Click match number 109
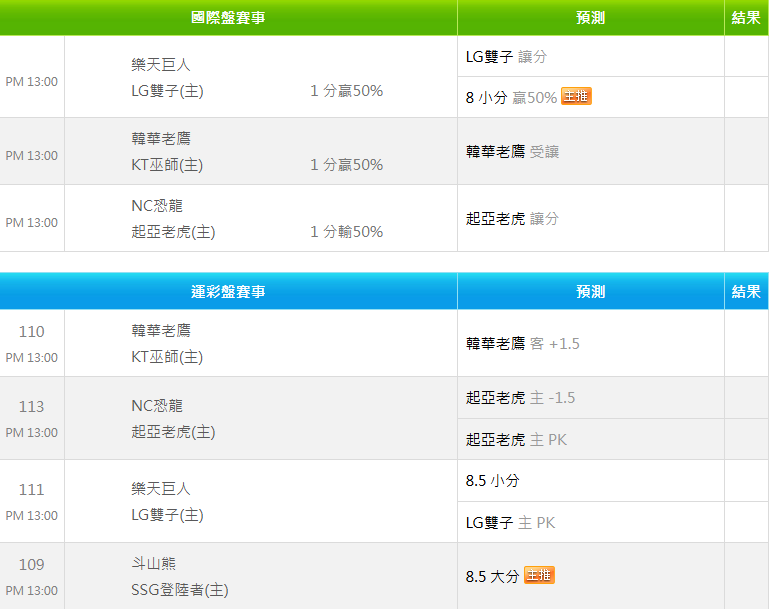This screenshot has height=609, width=769. pos(31,565)
